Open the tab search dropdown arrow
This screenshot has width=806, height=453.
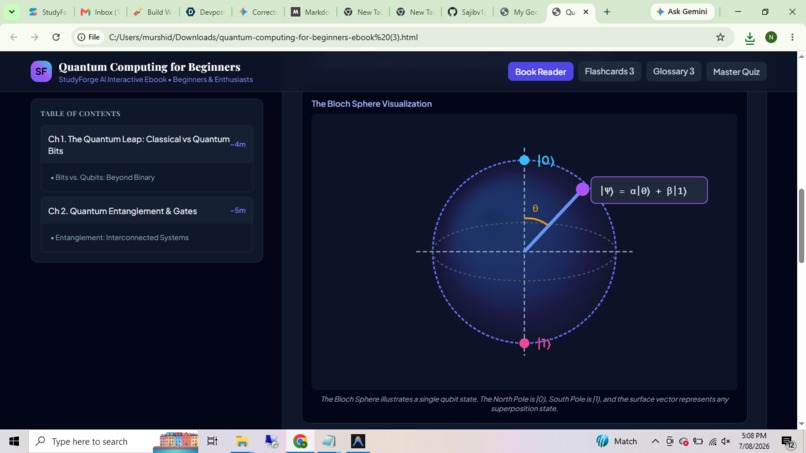click(11, 11)
